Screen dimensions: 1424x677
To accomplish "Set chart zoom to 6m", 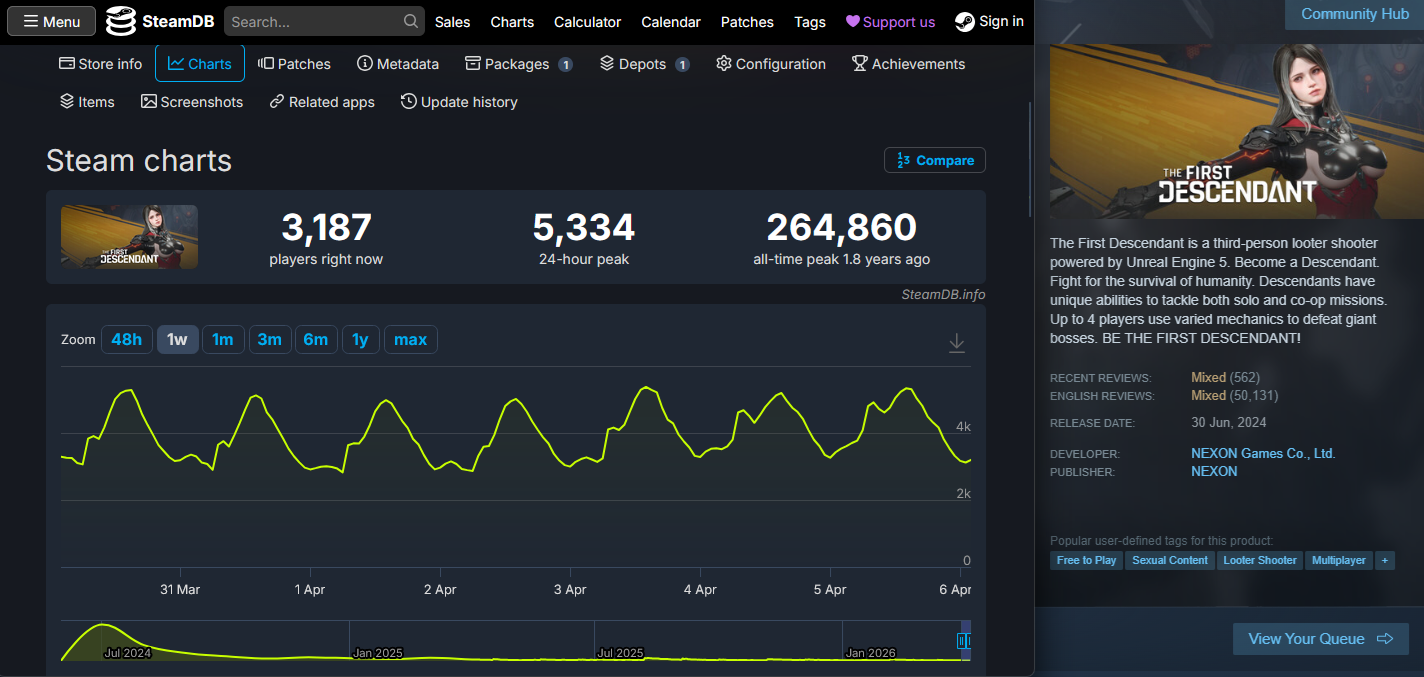I will coord(316,340).
